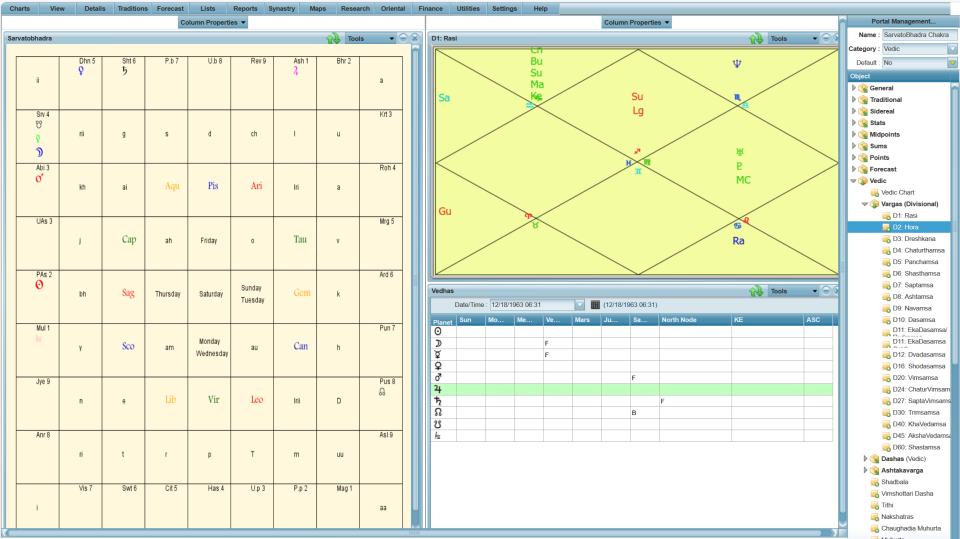Open the Traditions menu
The height and width of the screenshot is (539, 960).
tap(132, 9)
